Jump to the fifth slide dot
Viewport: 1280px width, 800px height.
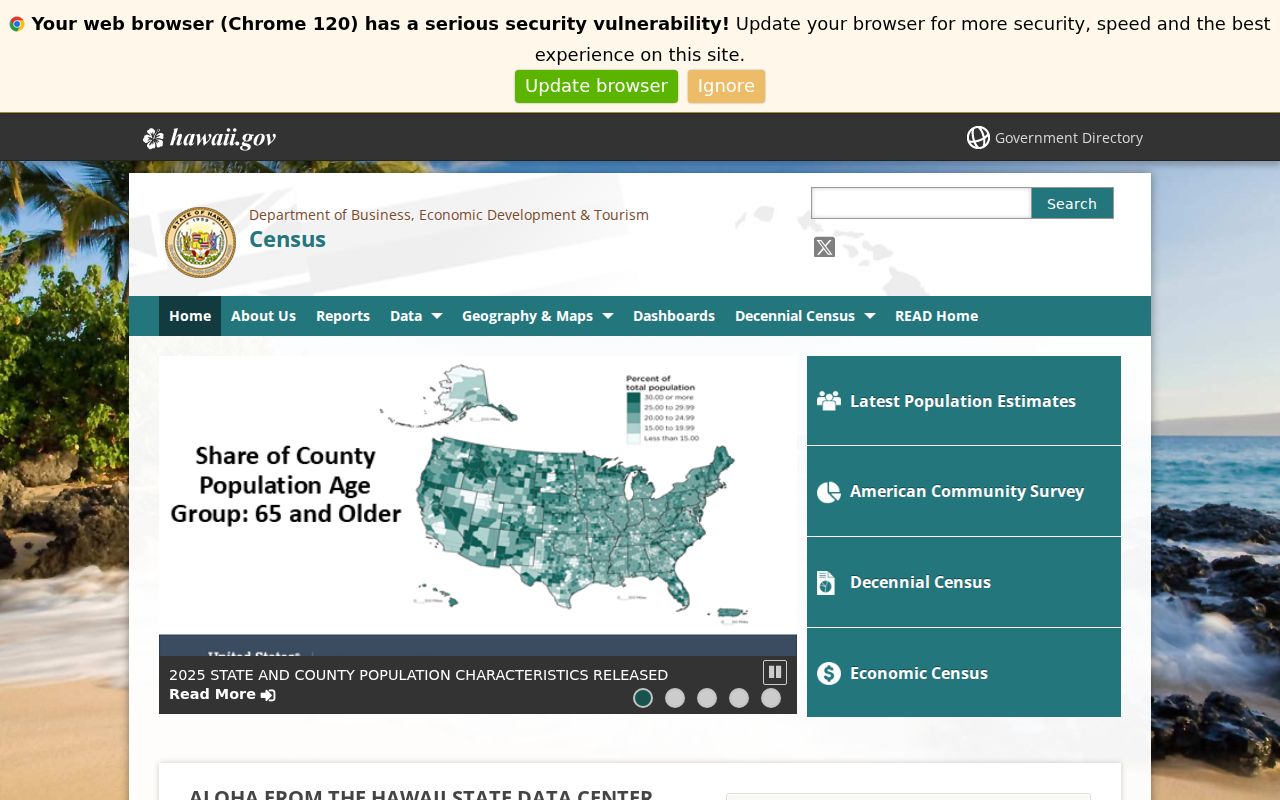pyautogui.click(x=771, y=698)
